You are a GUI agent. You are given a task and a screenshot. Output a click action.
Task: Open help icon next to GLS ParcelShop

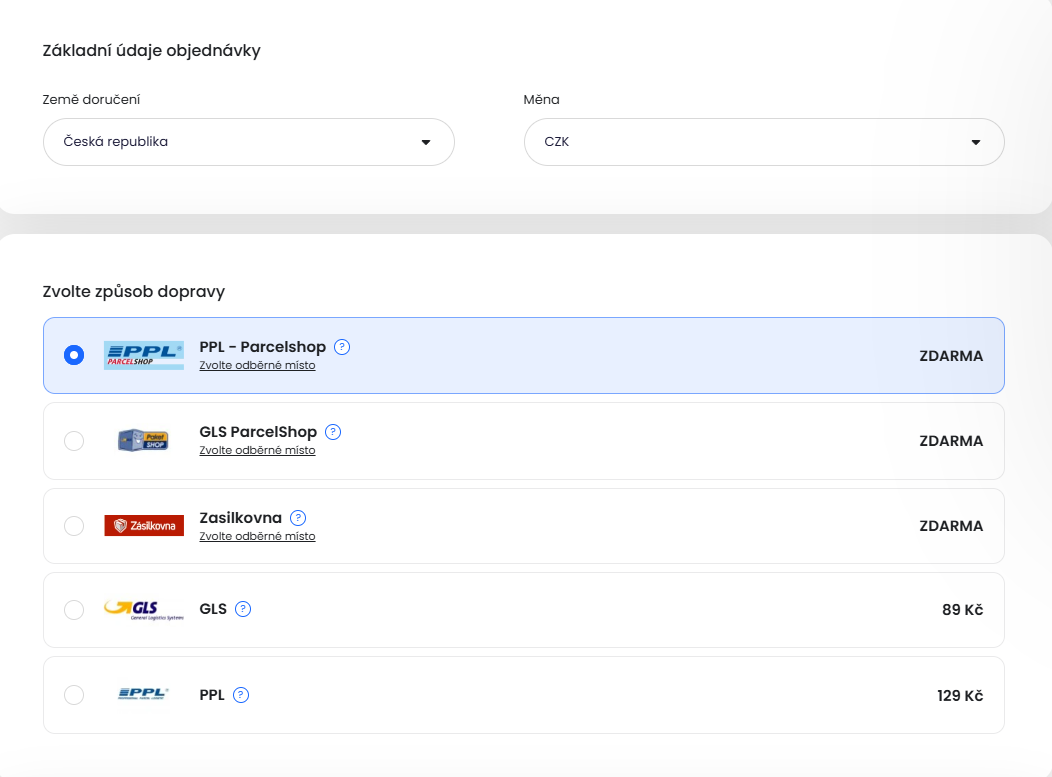tap(333, 432)
